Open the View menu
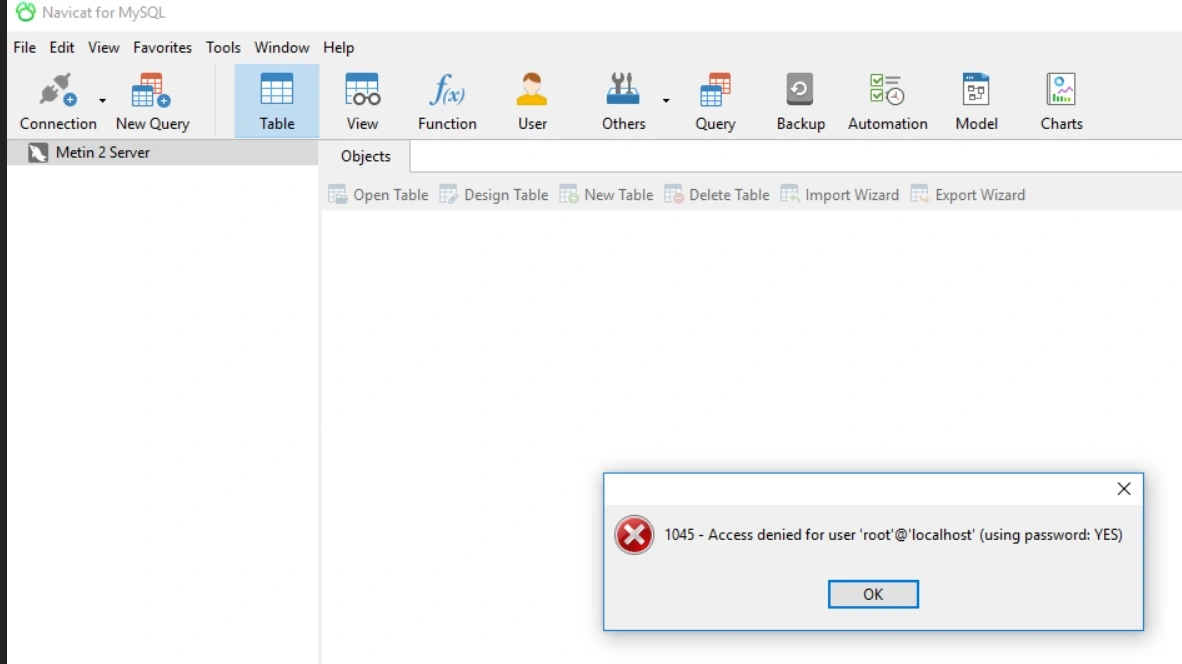This screenshot has width=1182, height=664. [103, 47]
